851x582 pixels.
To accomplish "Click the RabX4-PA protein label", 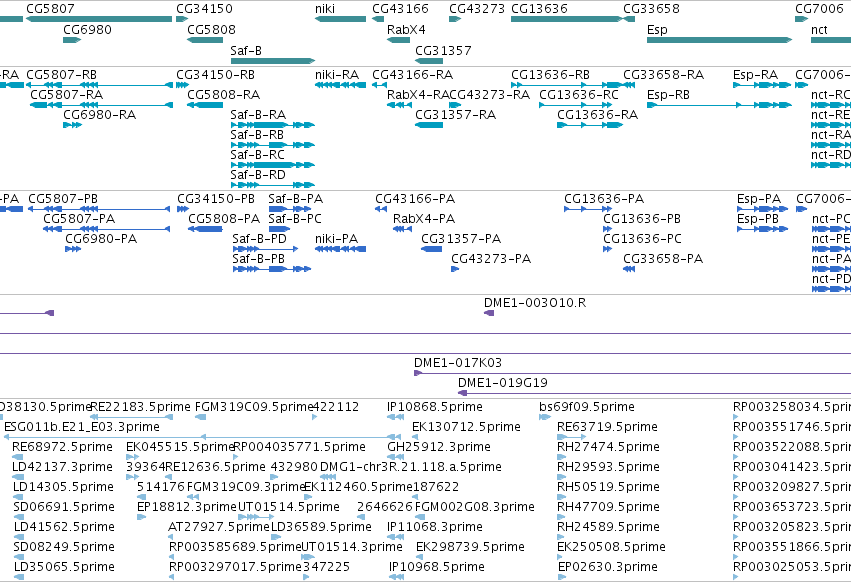I will coord(424,219).
